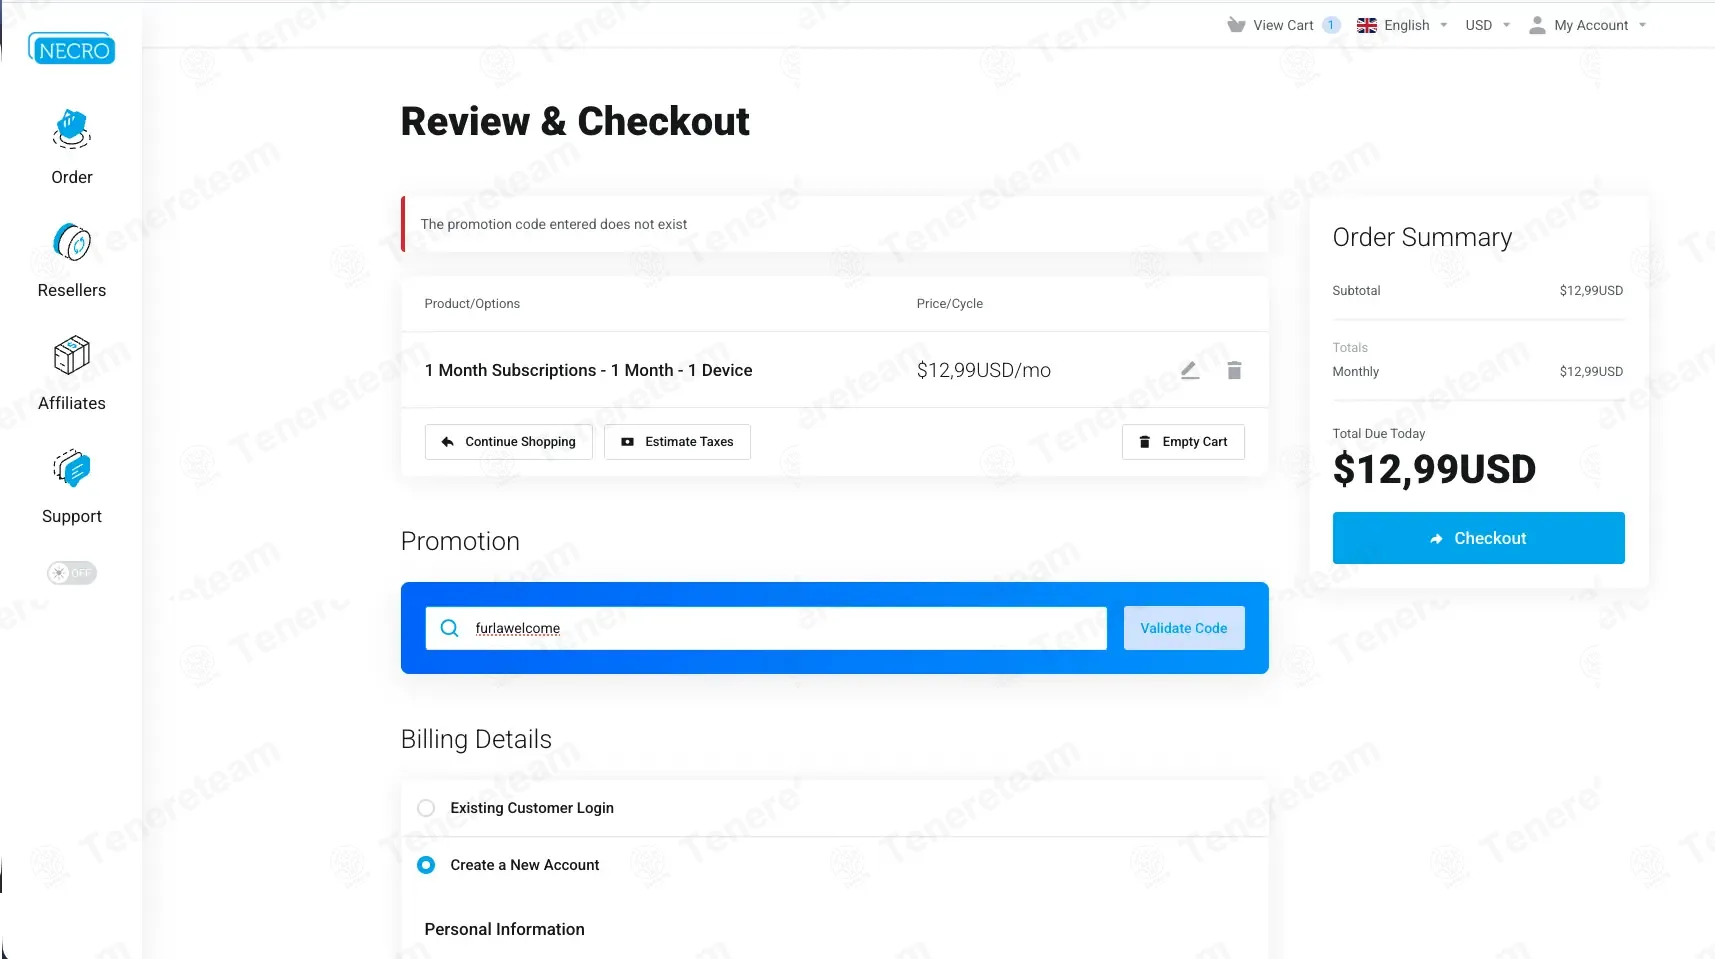
Task: Focus the promotion code input field
Action: click(766, 628)
